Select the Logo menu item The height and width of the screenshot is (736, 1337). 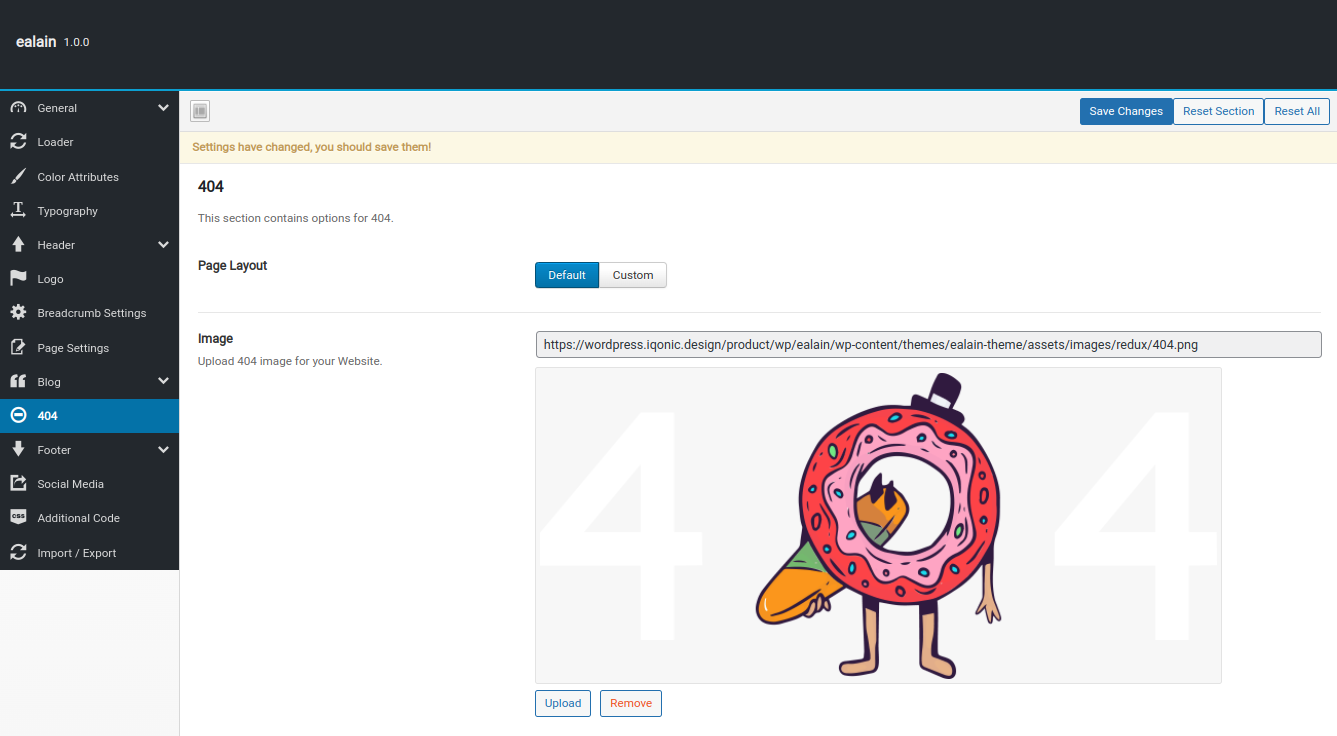coord(89,279)
